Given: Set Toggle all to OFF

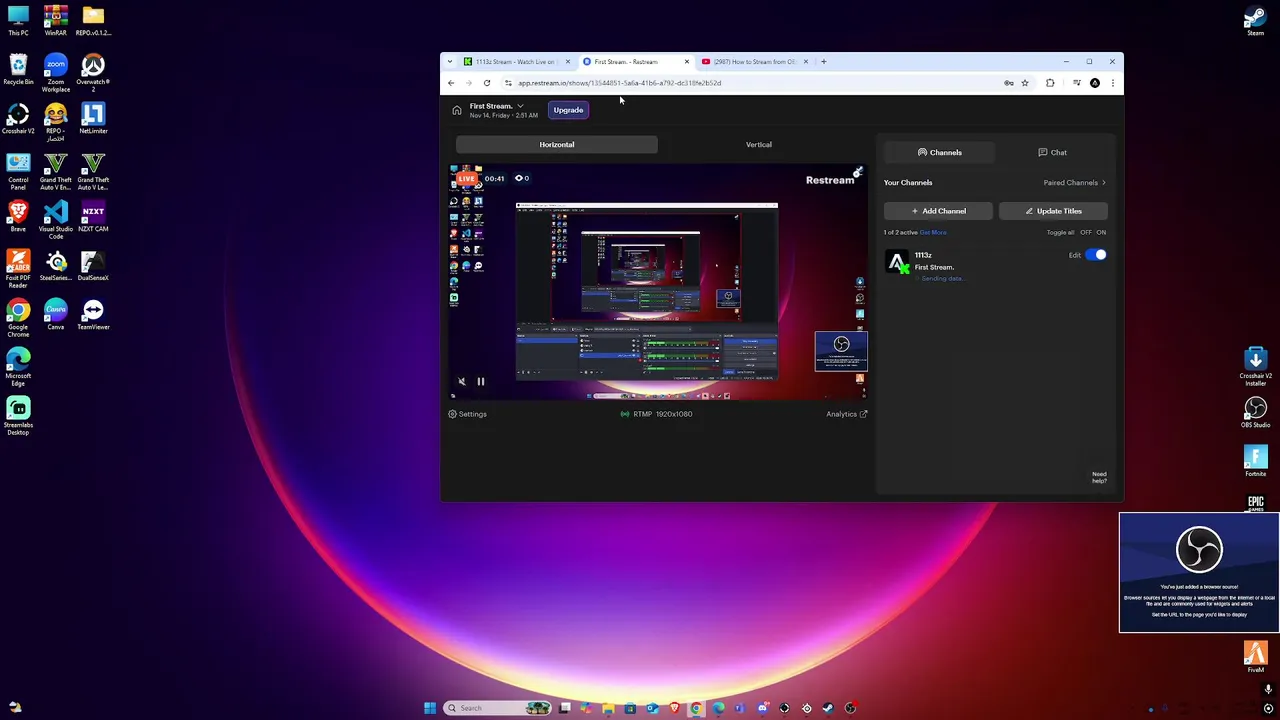Looking at the screenshot, I should (1086, 233).
